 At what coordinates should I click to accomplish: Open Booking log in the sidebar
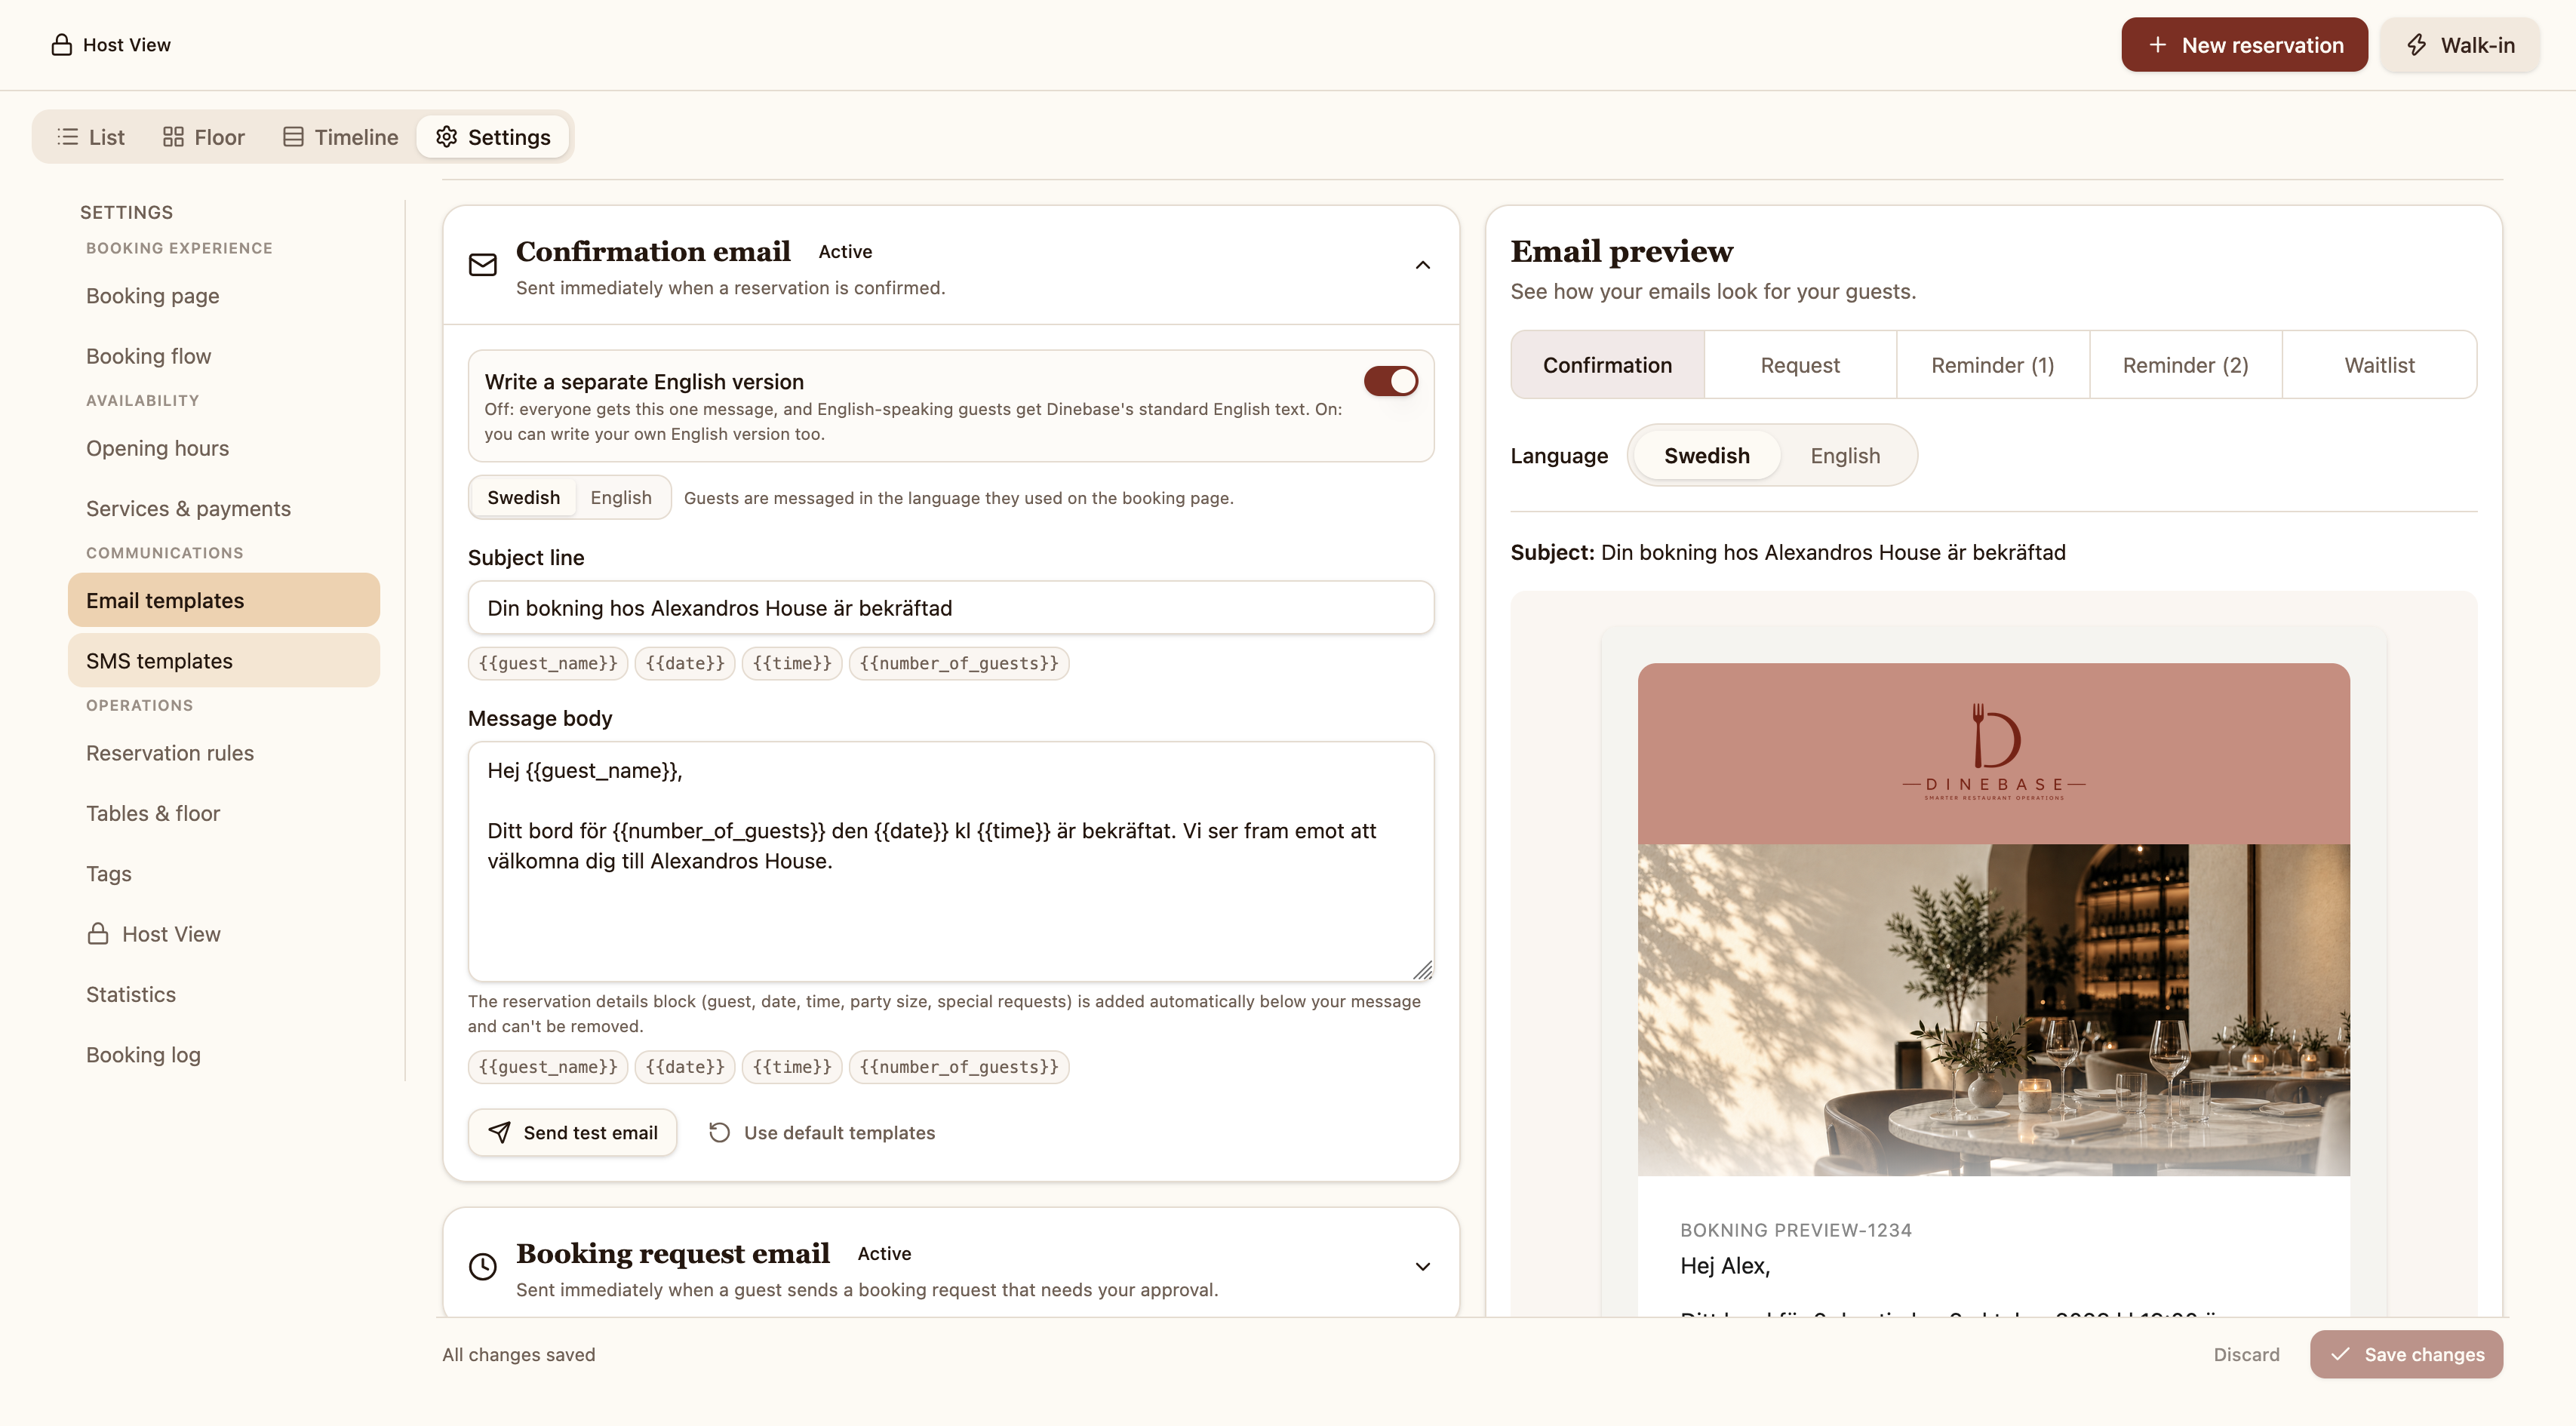[x=224, y=1055]
